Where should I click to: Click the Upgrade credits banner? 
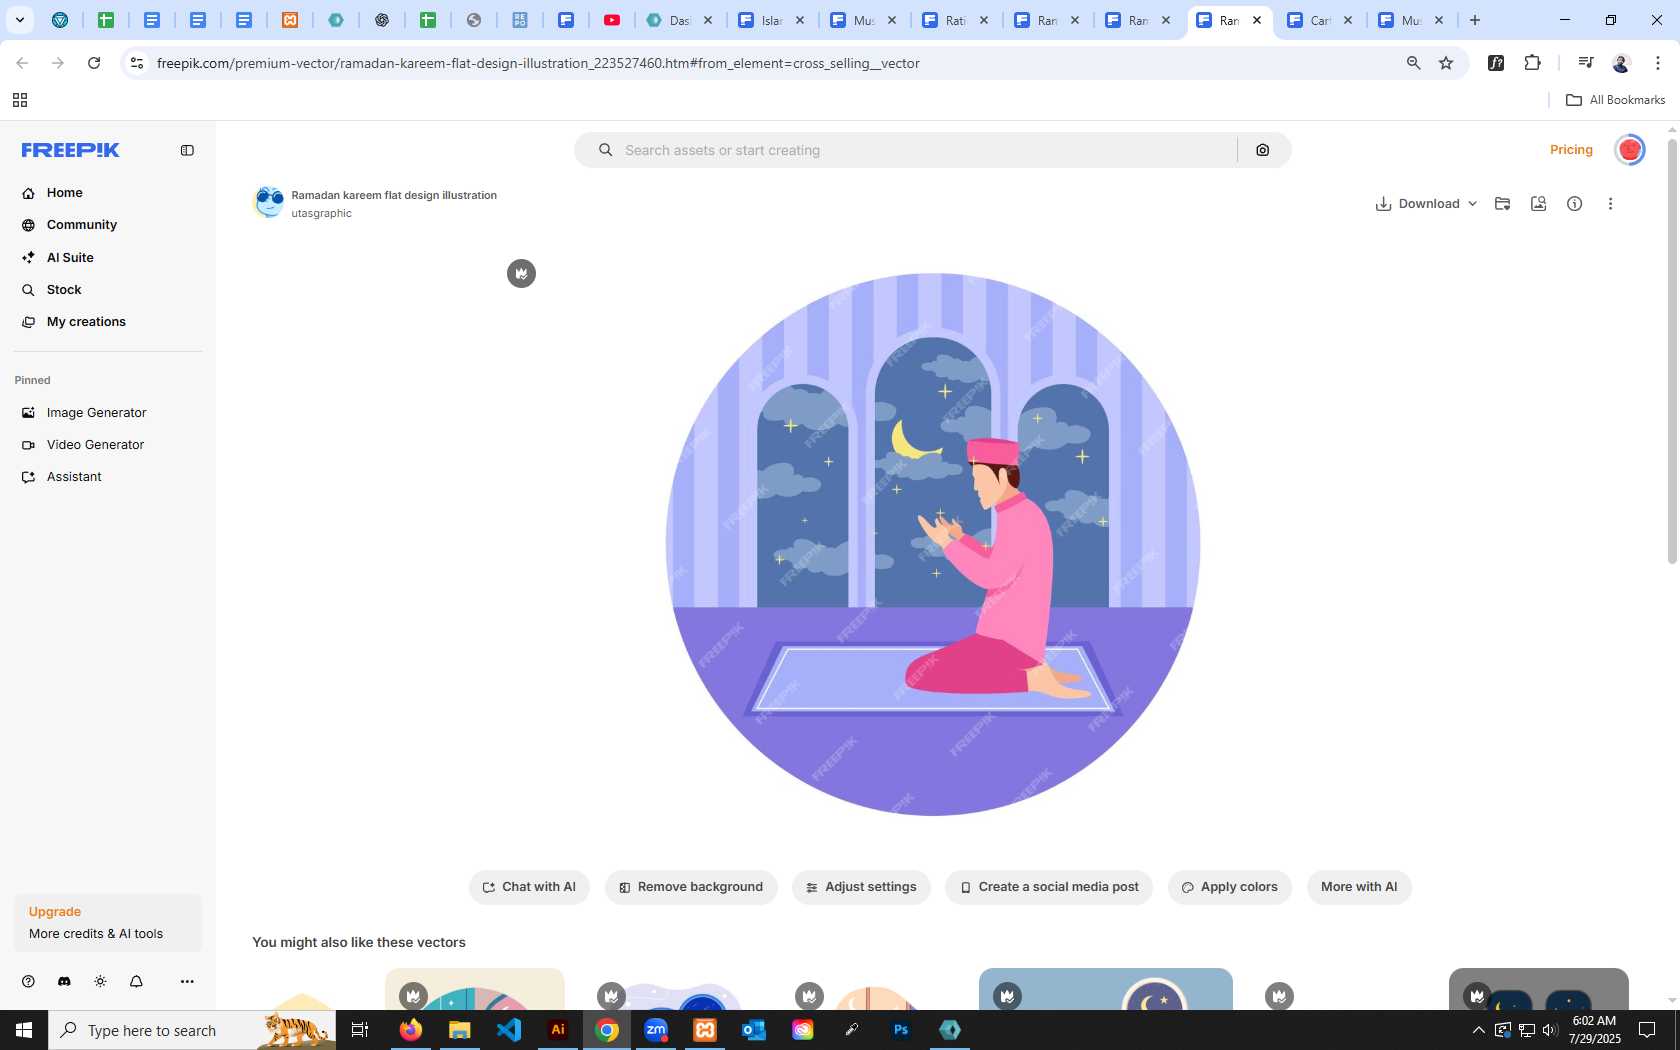click(x=108, y=922)
